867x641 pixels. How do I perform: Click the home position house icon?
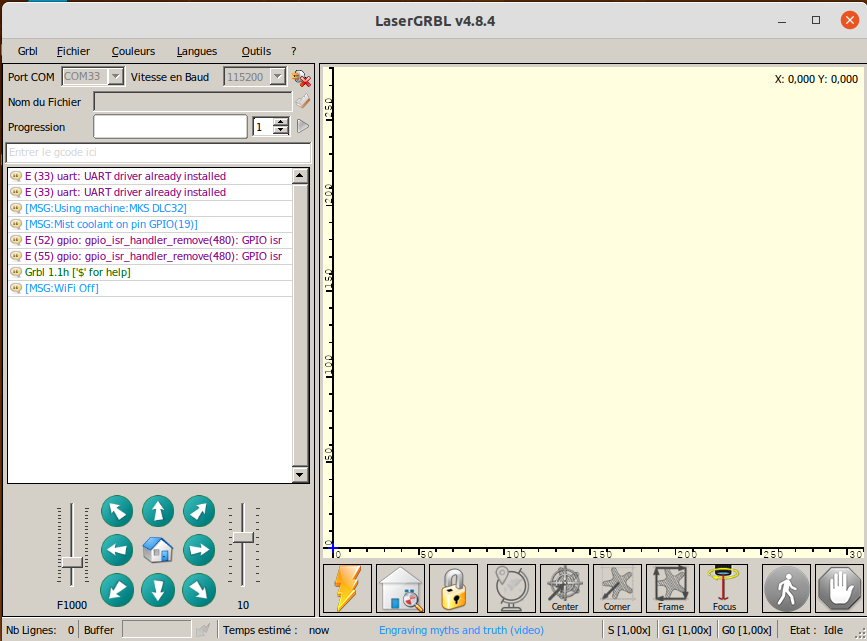tap(158, 550)
